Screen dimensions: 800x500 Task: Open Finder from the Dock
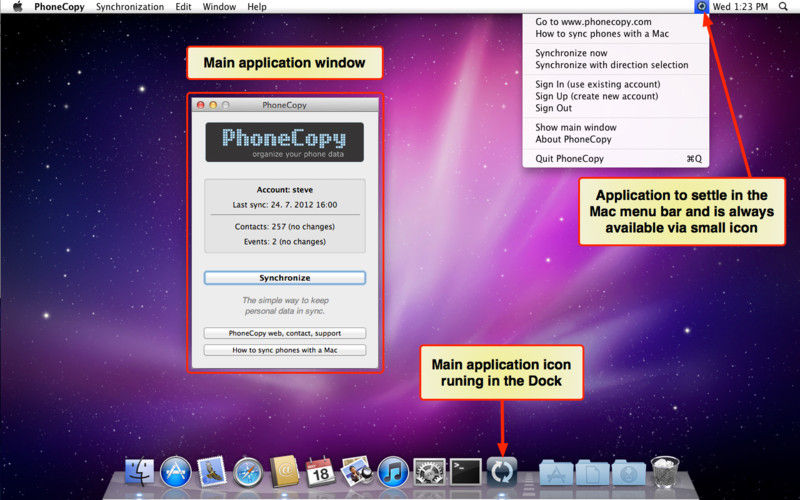tap(140, 472)
